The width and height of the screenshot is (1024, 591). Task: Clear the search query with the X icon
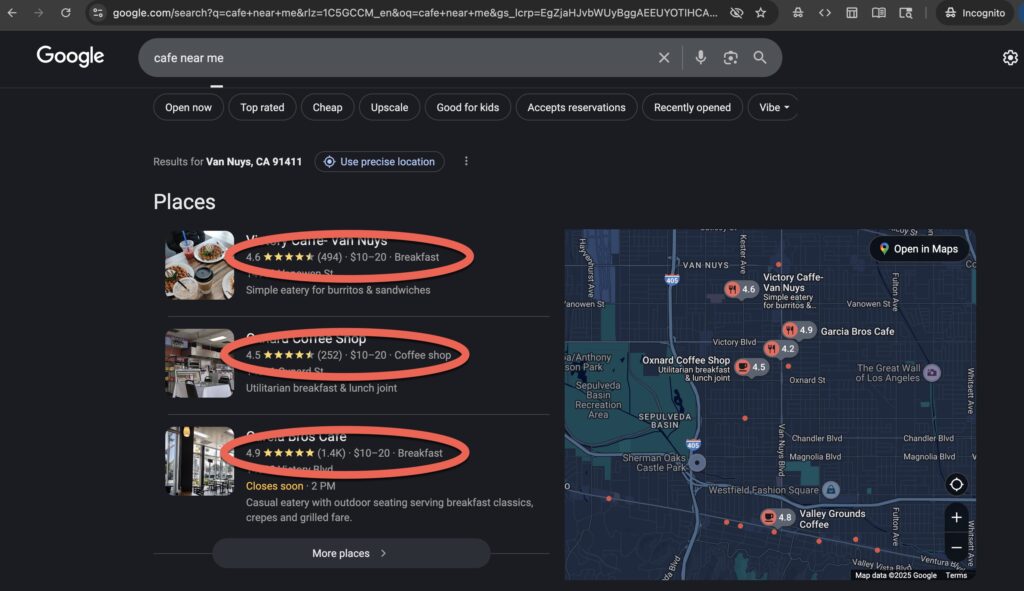tap(664, 58)
